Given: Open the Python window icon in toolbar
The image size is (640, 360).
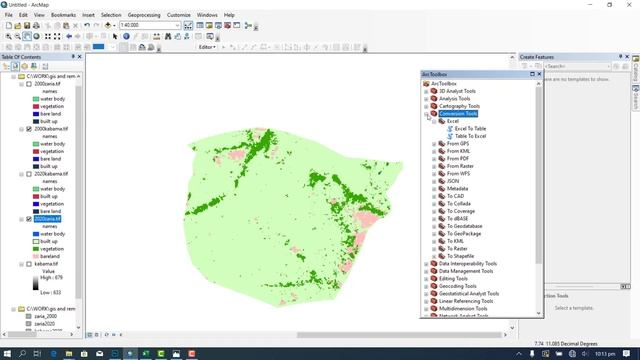Looking at the screenshot, I should tap(236, 26).
